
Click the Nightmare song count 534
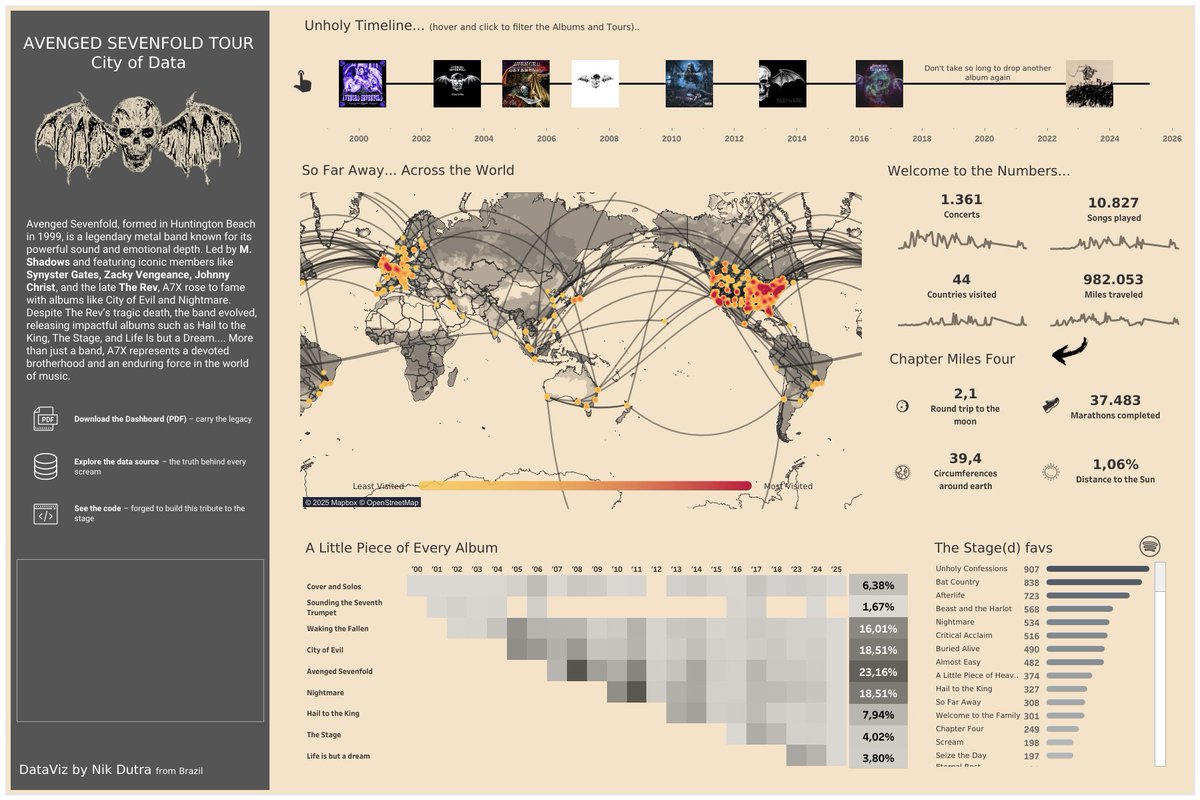pos(1031,622)
